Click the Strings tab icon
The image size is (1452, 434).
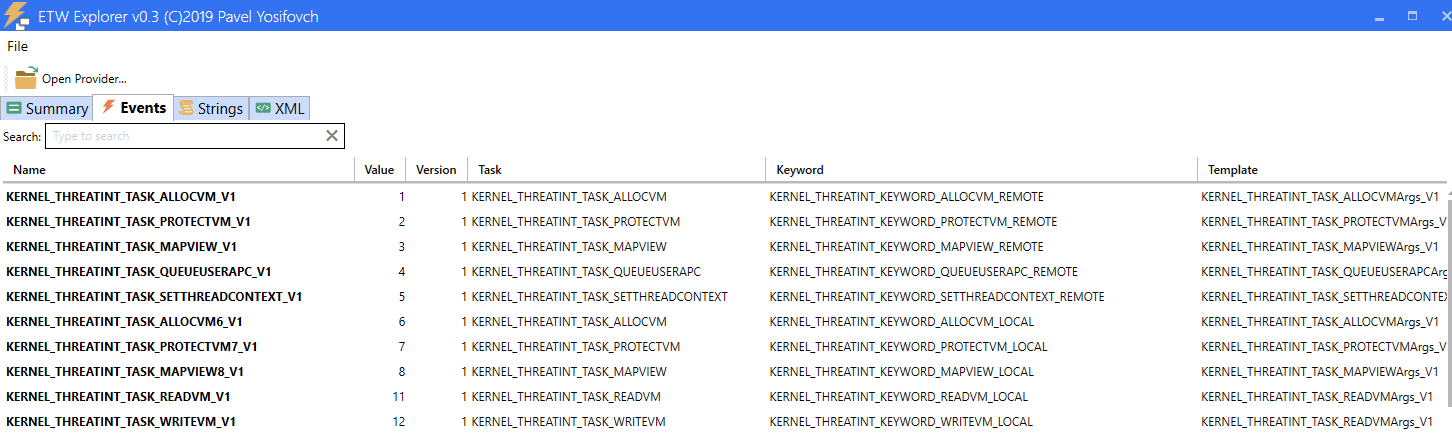[186, 109]
